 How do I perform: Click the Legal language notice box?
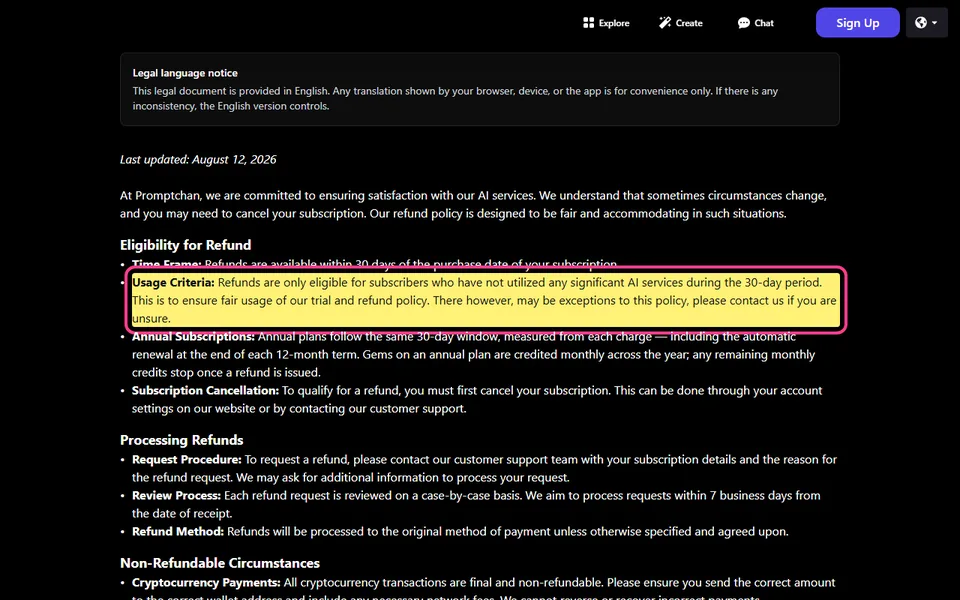(479, 89)
